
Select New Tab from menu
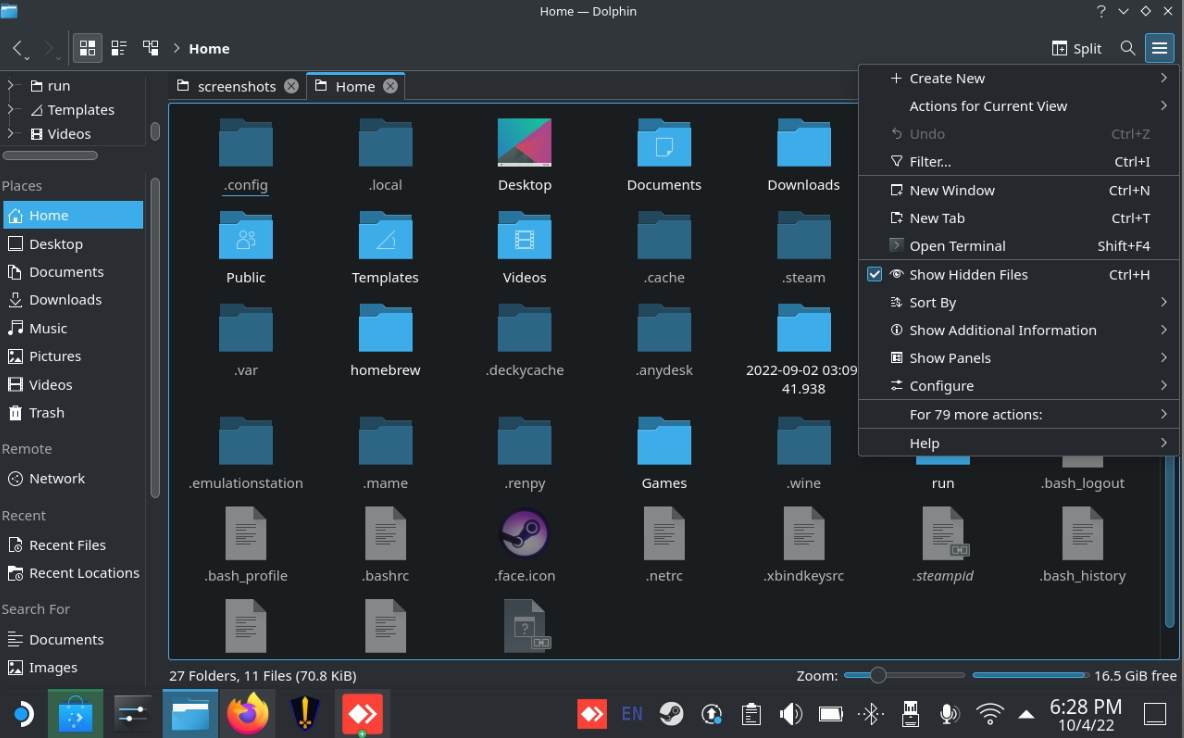click(937, 218)
